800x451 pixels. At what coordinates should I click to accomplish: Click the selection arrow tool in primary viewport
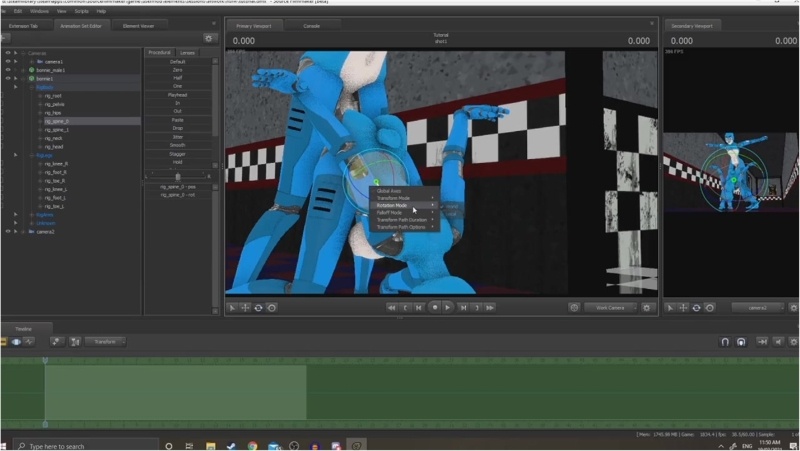coord(232,308)
